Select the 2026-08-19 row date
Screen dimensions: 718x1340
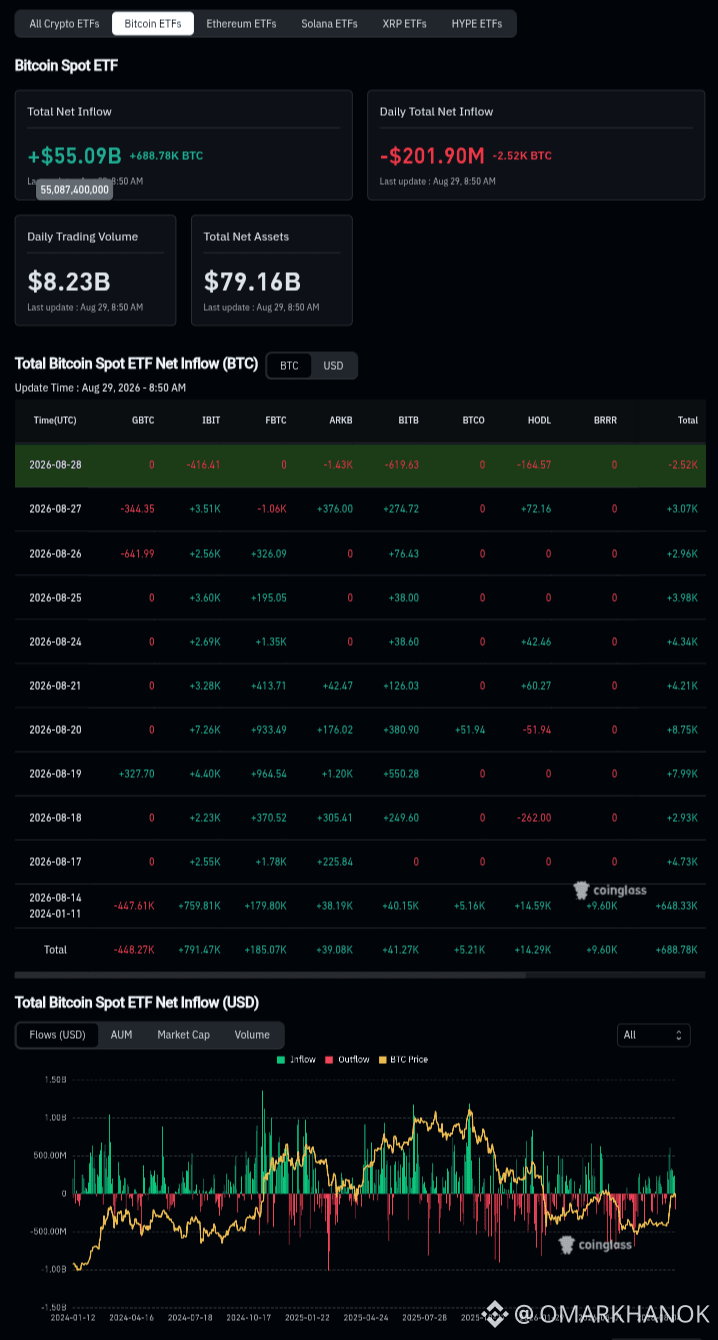pyautogui.click(x=55, y=773)
